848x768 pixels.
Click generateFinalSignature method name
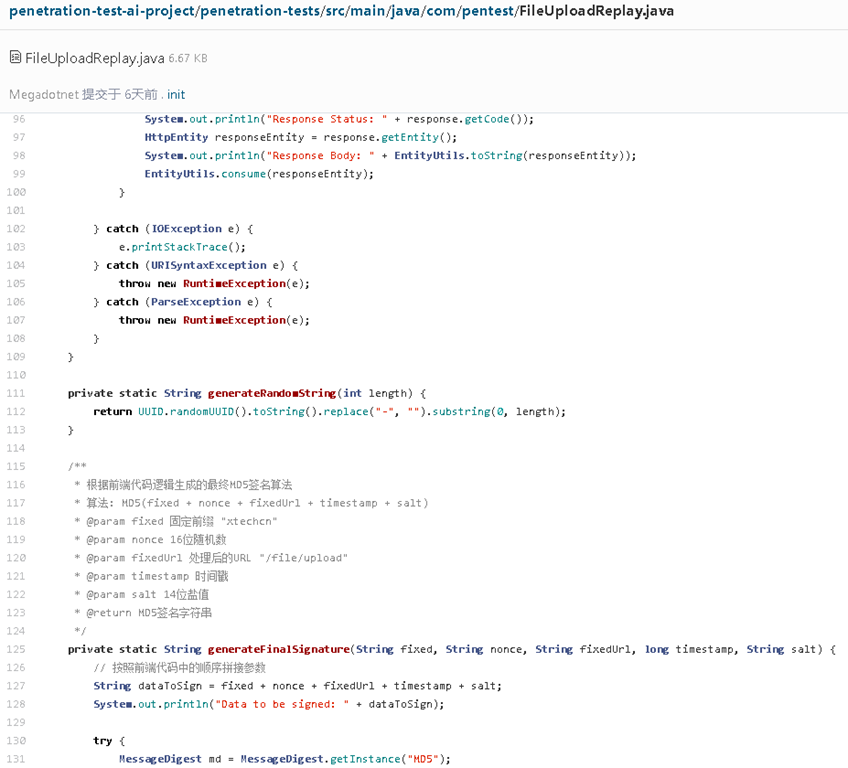pos(279,649)
